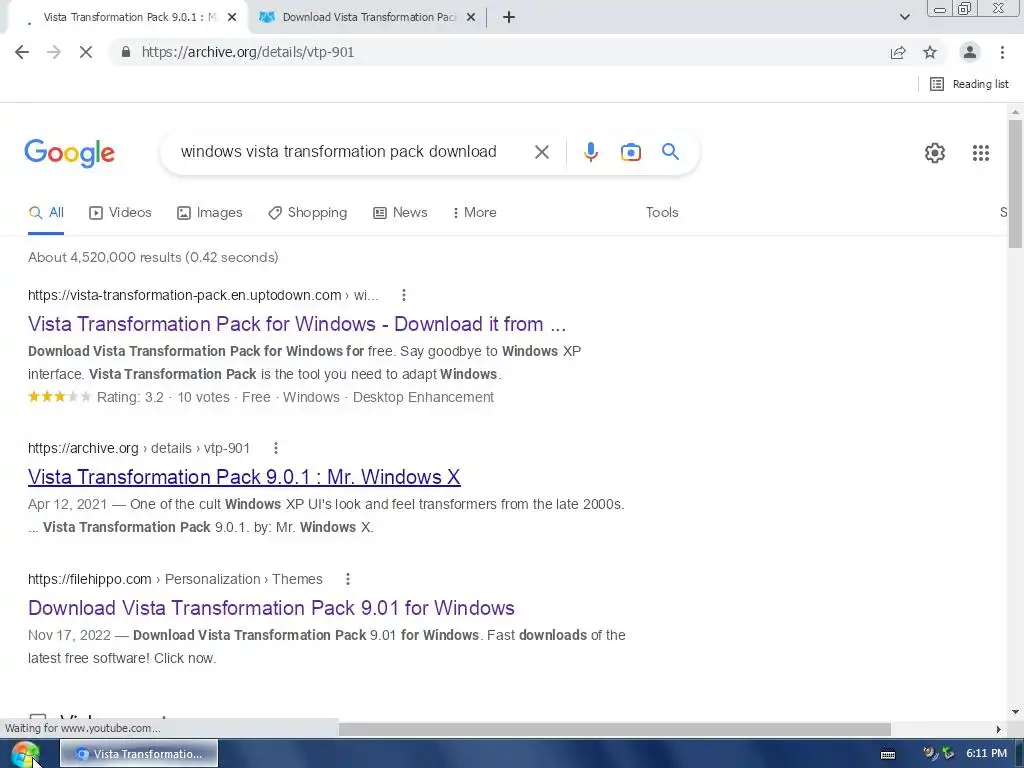The width and height of the screenshot is (1024, 768).
Task: Click the 6:11 PM taskbar clock
Action: [986, 754]
